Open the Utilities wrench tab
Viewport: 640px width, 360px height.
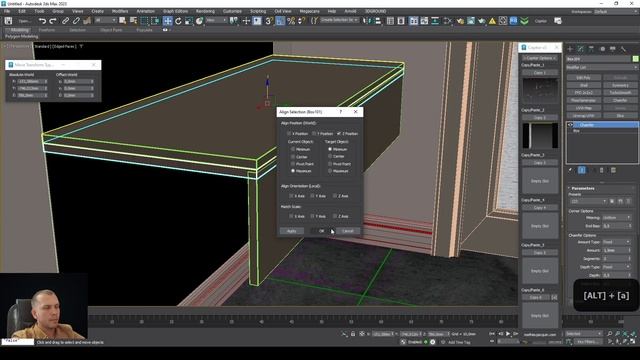[623, 49]
